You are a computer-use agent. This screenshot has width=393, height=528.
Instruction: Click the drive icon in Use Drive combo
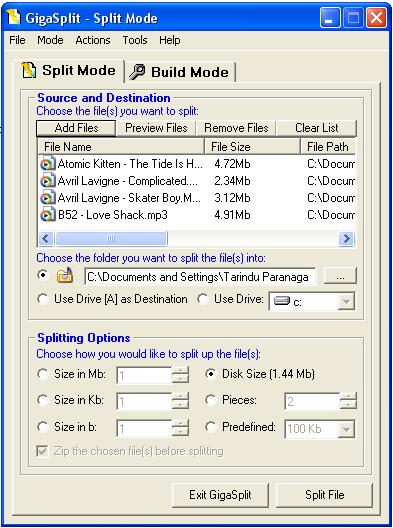tap(282, 301)
